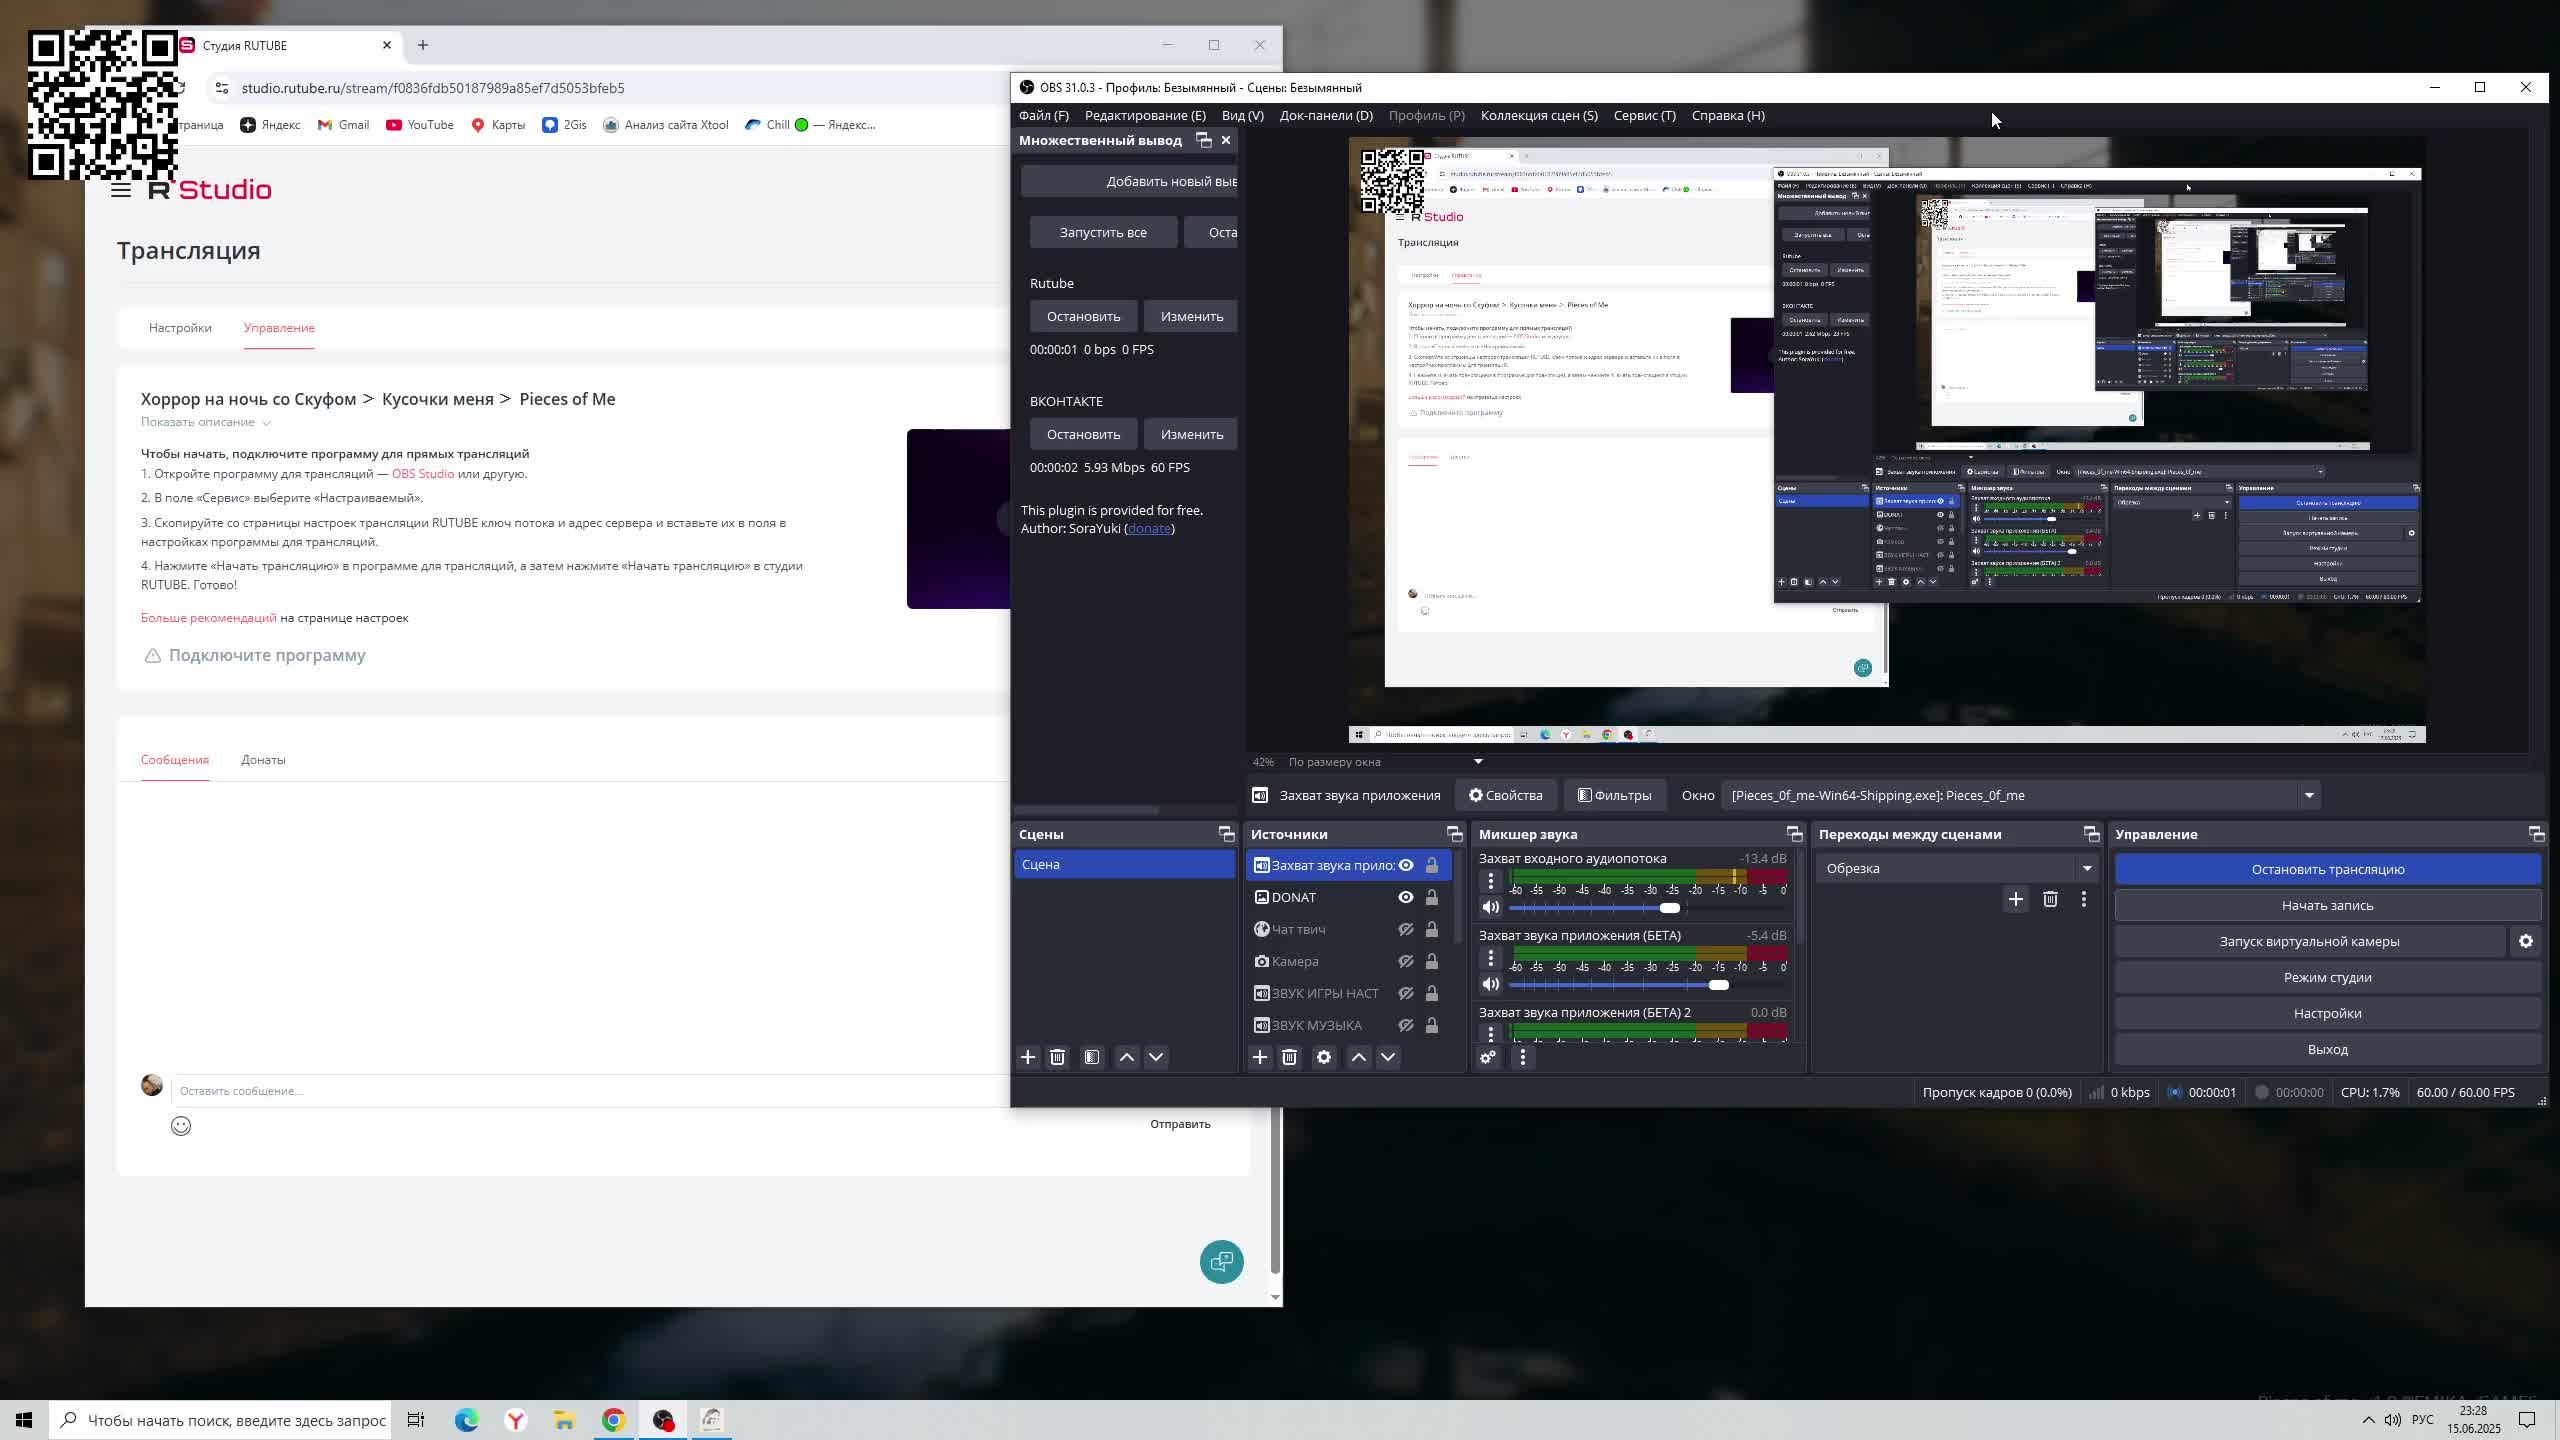Stop the Rutube output stream
Viewport: 2560px width, 1440px height.
(1084, 316)
